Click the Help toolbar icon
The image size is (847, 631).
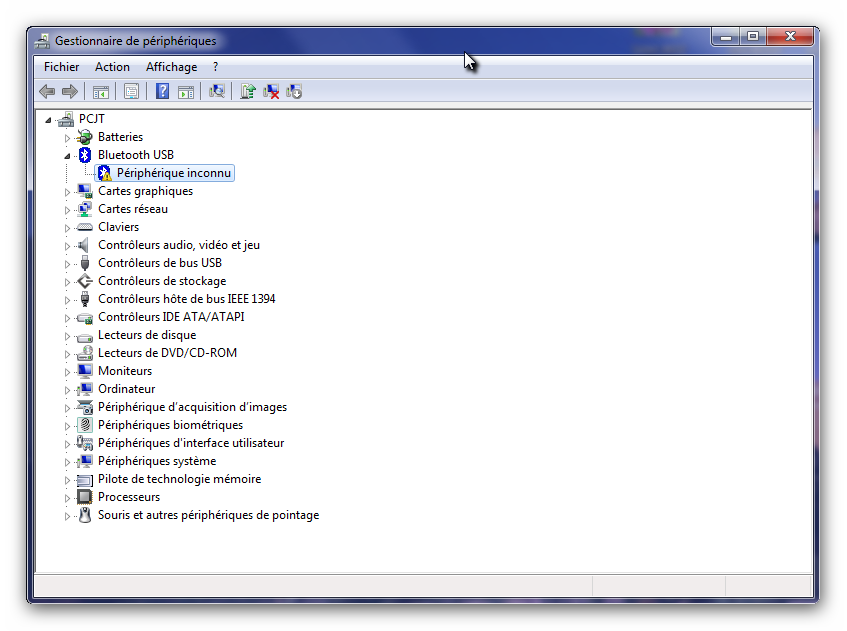162,92
